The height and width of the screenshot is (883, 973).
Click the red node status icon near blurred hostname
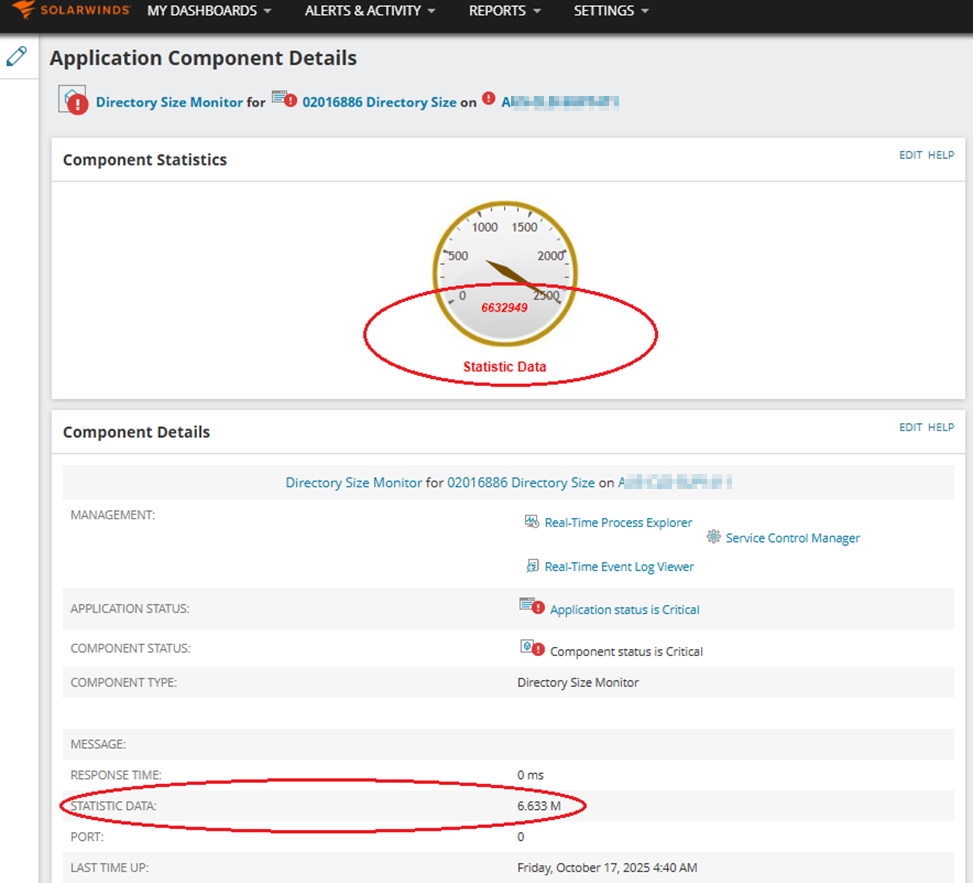click(489, 98)
